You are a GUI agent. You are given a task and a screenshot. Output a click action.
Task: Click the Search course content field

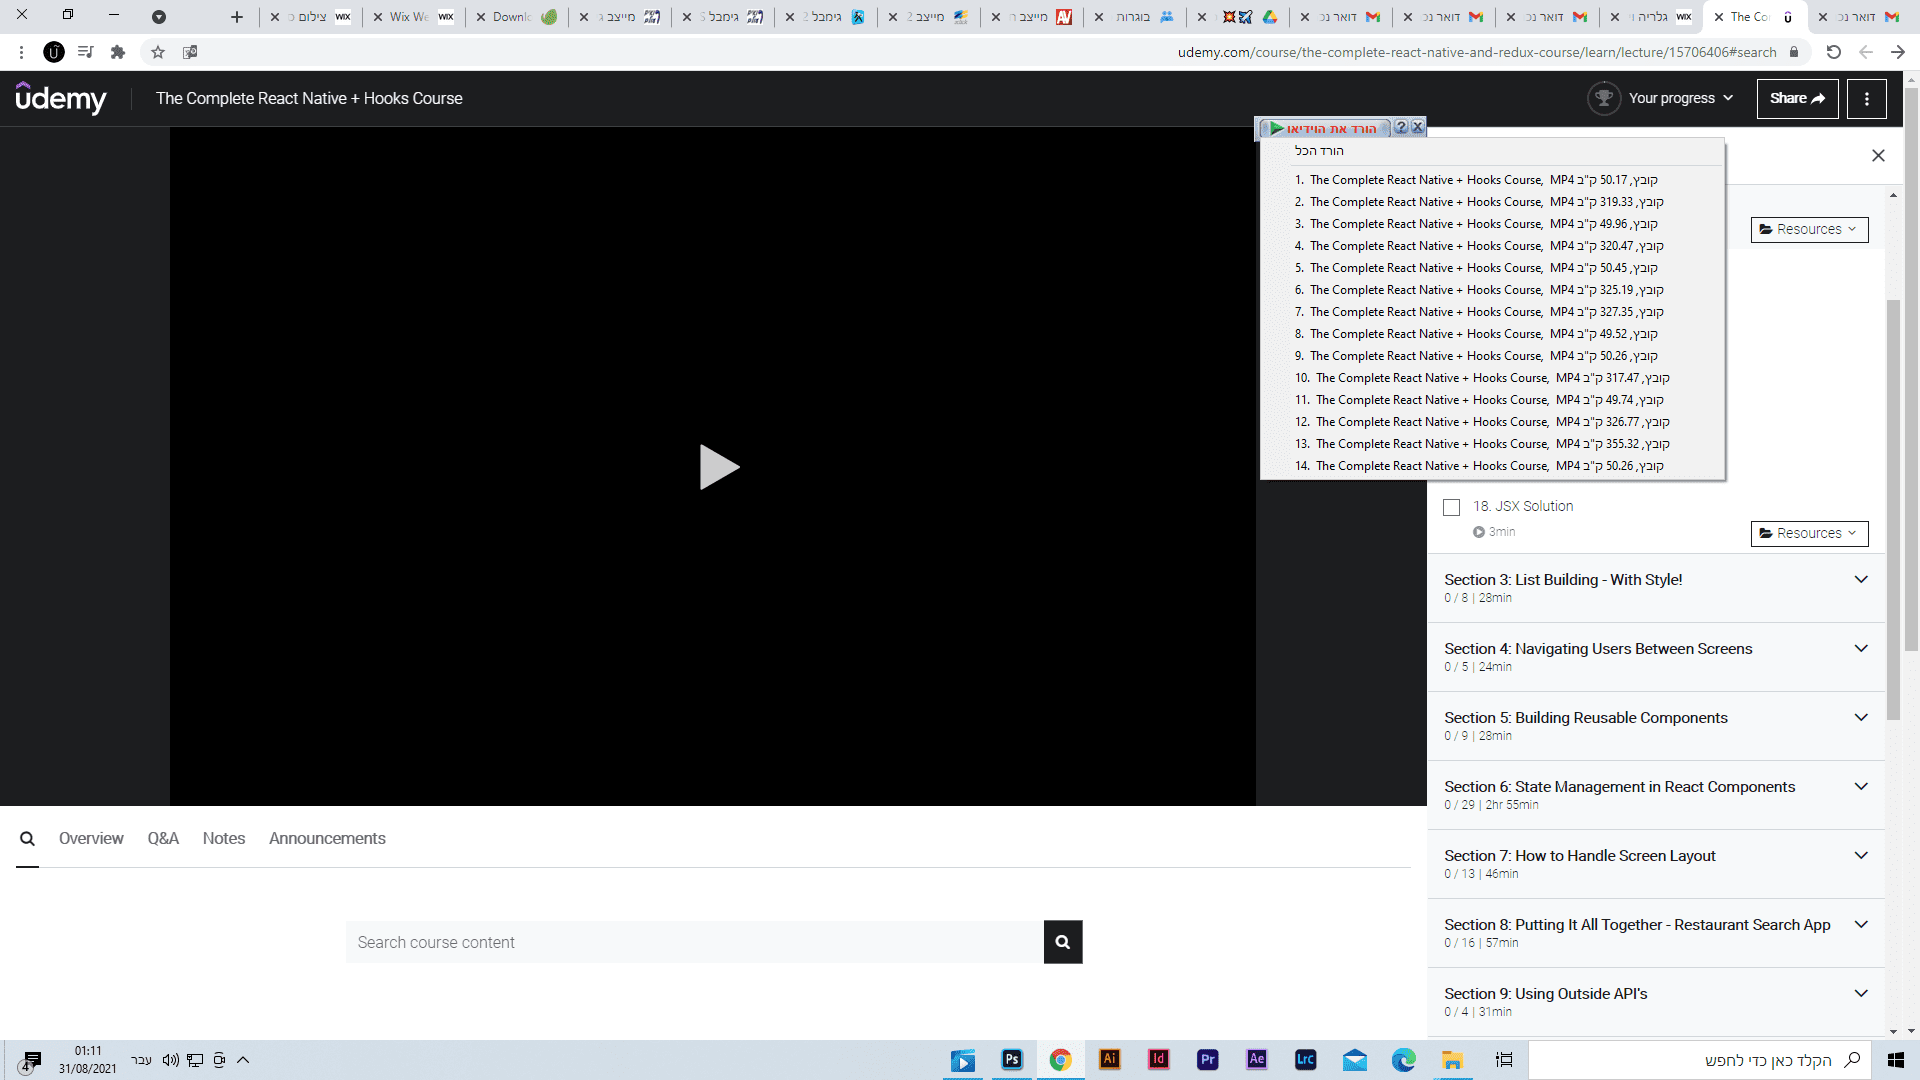(x=694, y=943)
